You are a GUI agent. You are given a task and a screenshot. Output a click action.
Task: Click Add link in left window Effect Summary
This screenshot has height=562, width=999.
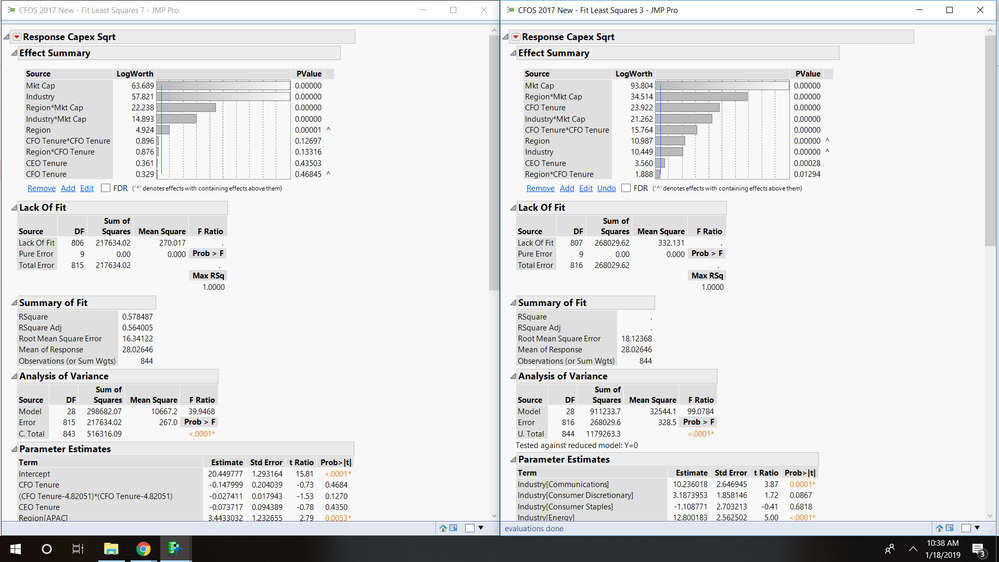[x=68, y=188]
